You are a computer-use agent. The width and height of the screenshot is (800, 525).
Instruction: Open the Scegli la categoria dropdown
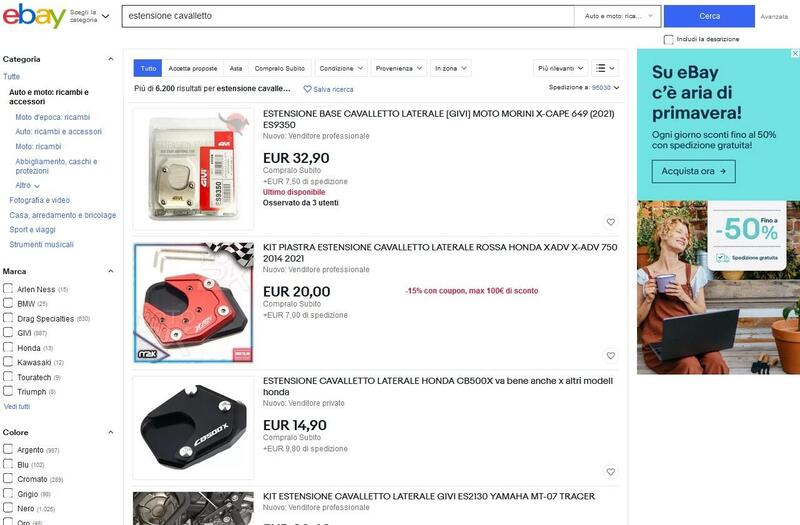pyautogui.click(x=89, y=16)
